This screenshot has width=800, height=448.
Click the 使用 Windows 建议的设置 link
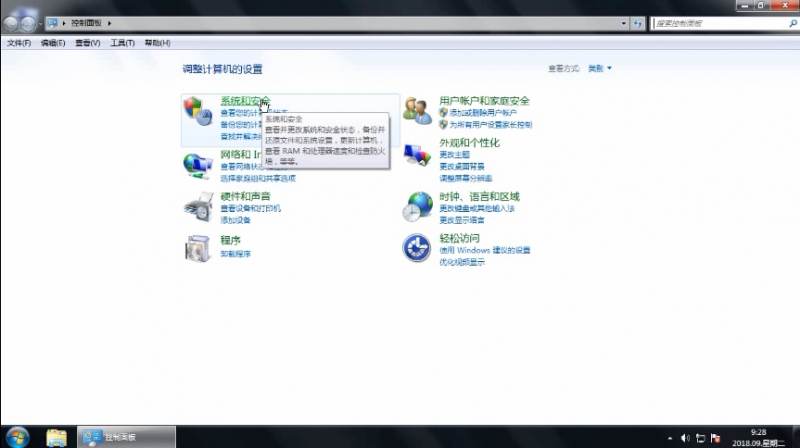(484, 250)
